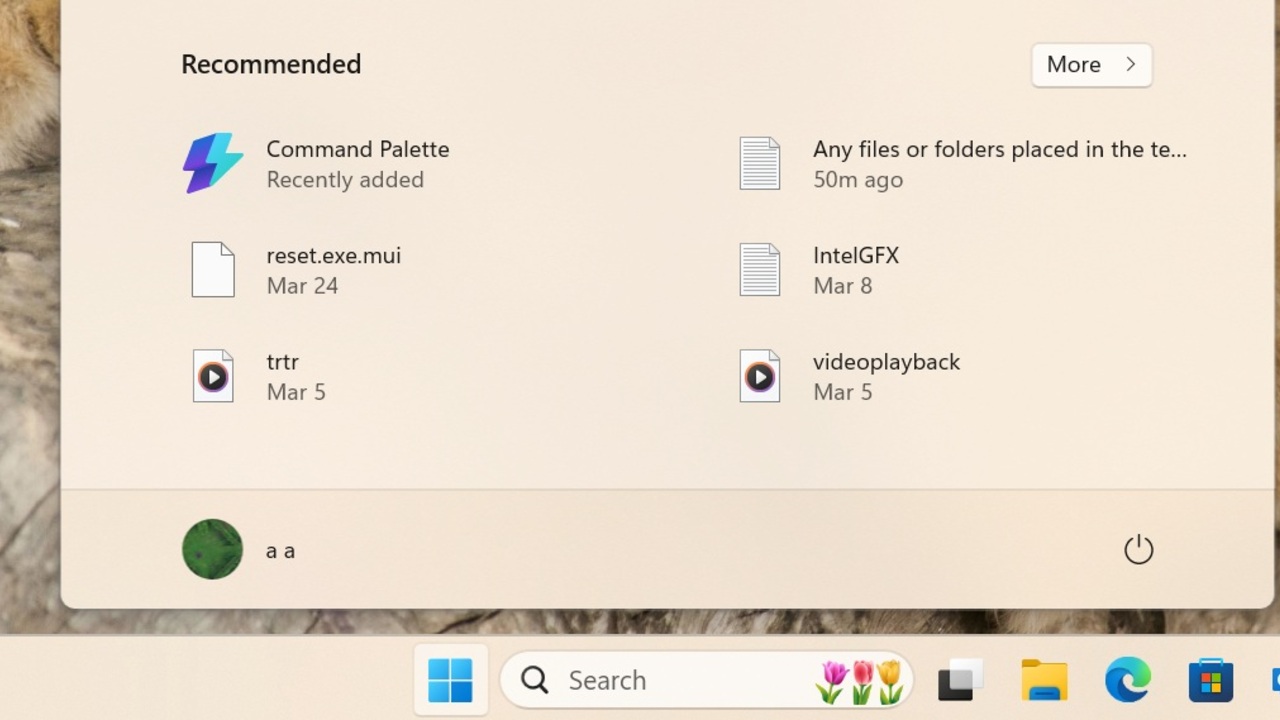This screenshot has height=720, width=1280.
Task: Open the IntelGFX document
Action: pyautogui.click(x=856, y=269)
